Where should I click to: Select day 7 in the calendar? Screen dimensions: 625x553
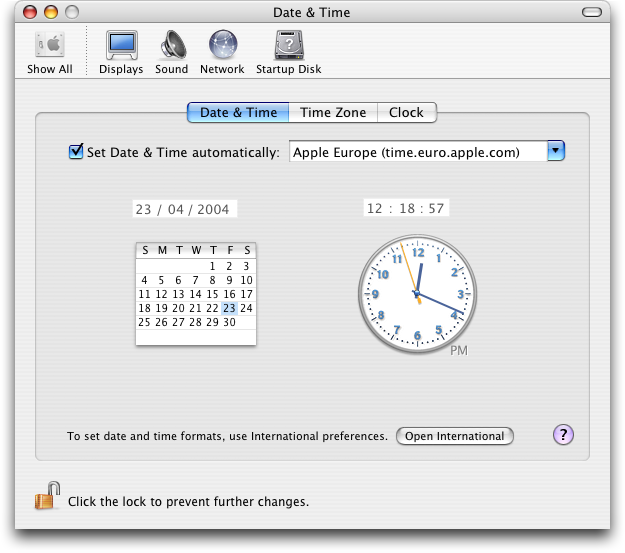point(195,280)
